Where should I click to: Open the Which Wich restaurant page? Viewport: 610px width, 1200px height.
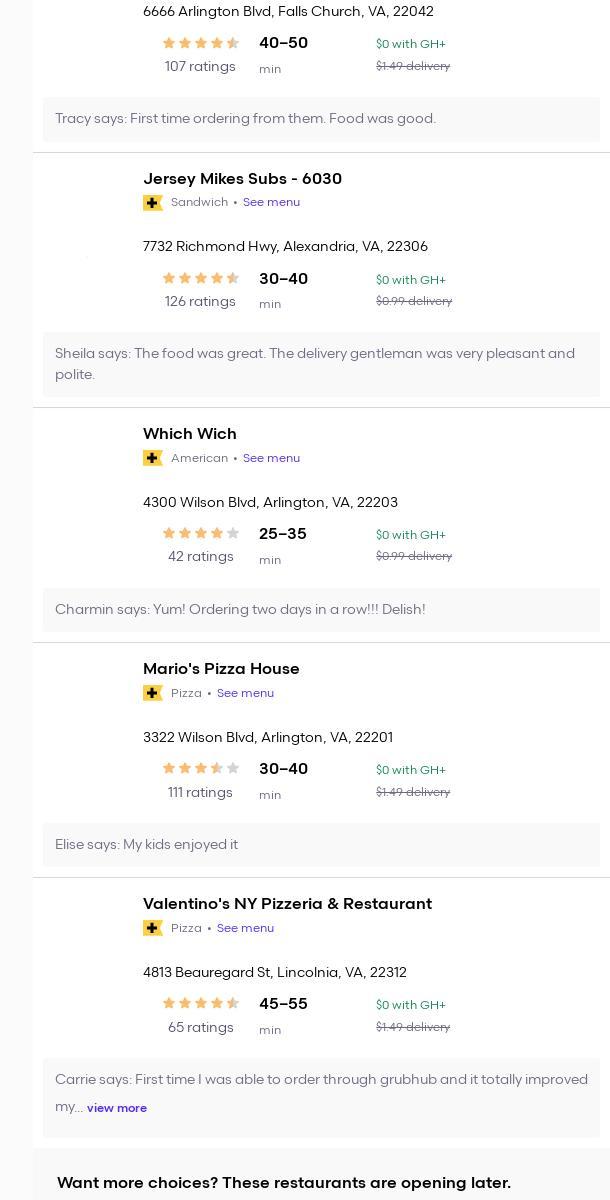point(190,434)
